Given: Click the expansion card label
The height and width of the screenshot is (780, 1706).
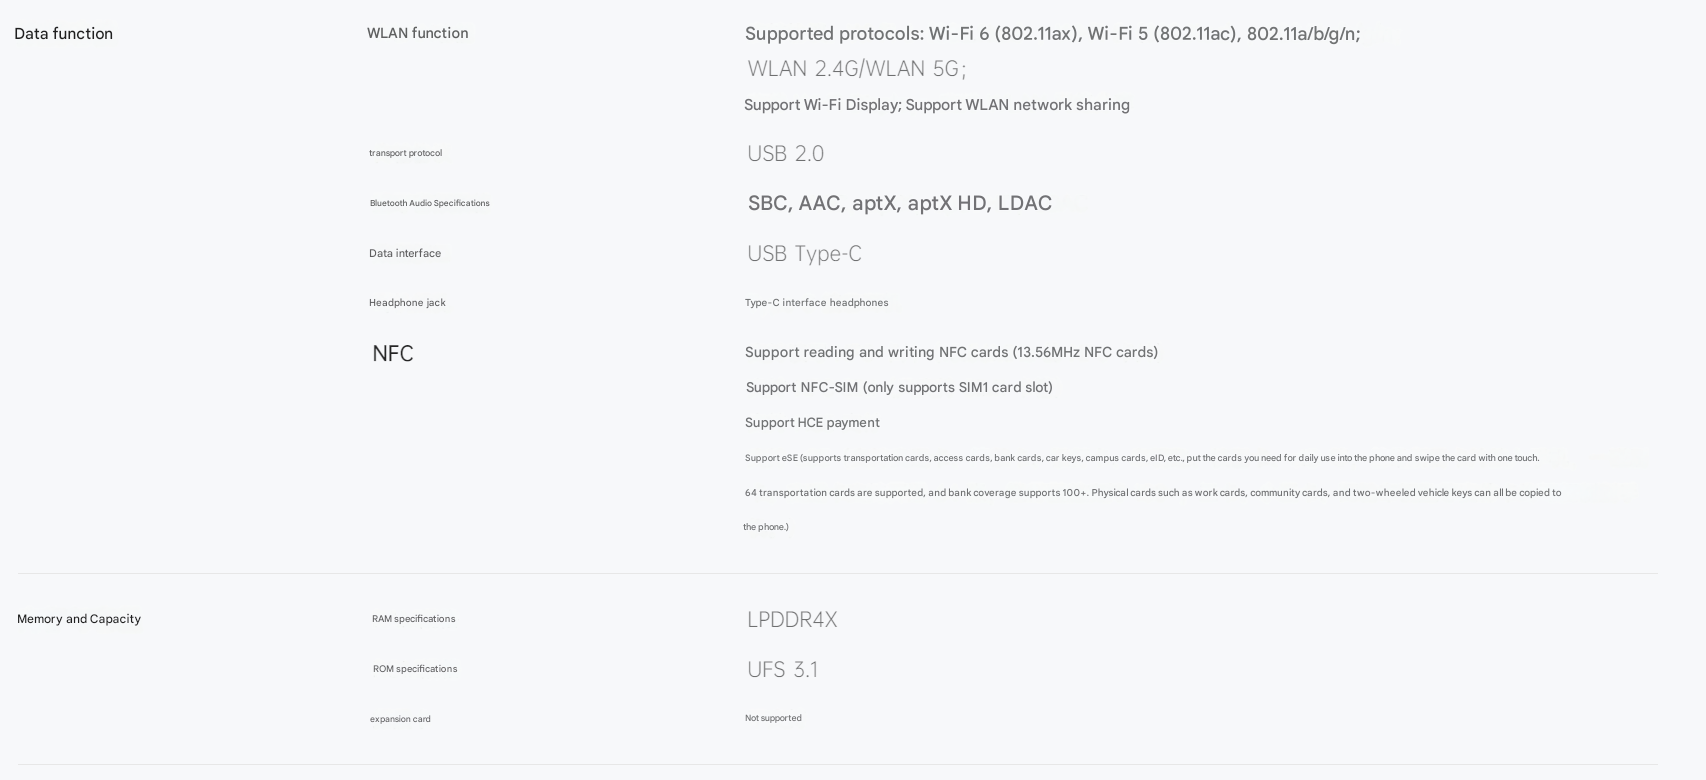Looking at the screenshot, I should point(400,719).
